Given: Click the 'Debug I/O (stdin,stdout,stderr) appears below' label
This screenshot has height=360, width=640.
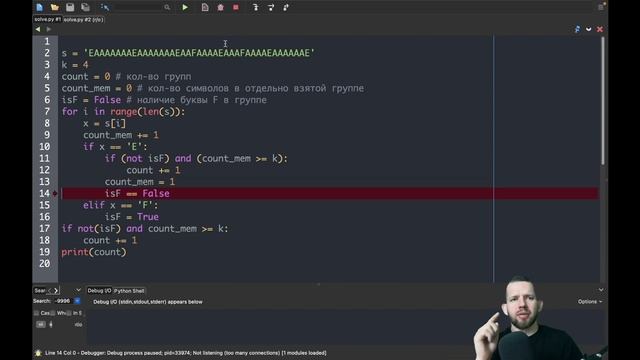Looking at the screenshot, I should coord(148,302).
